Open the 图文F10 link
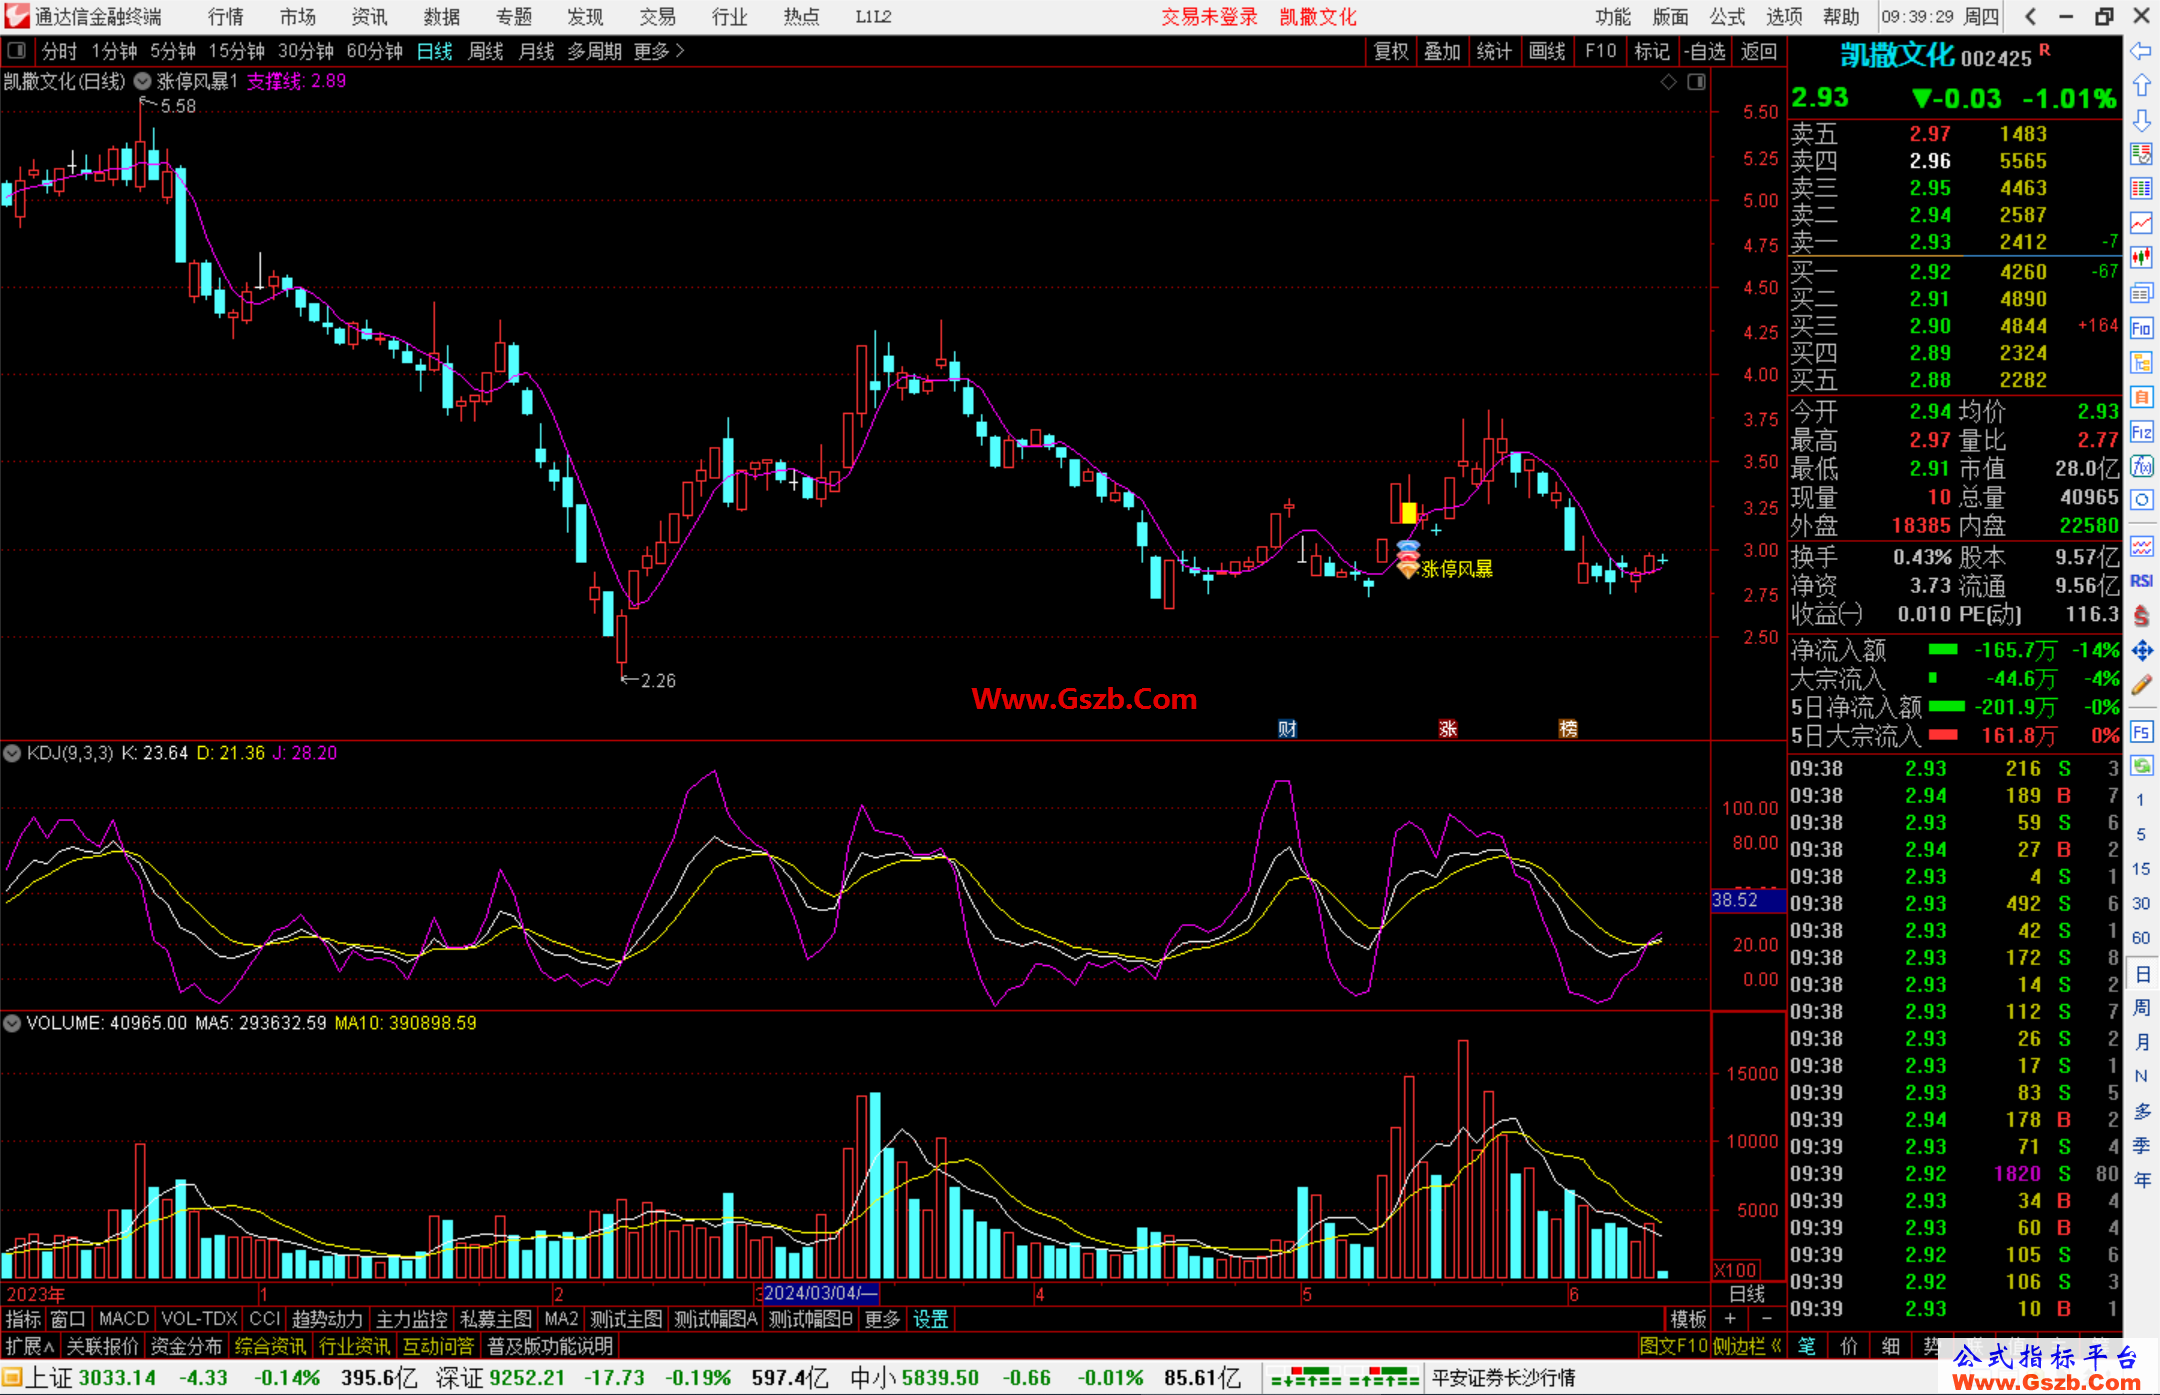 point(1673,1346)
